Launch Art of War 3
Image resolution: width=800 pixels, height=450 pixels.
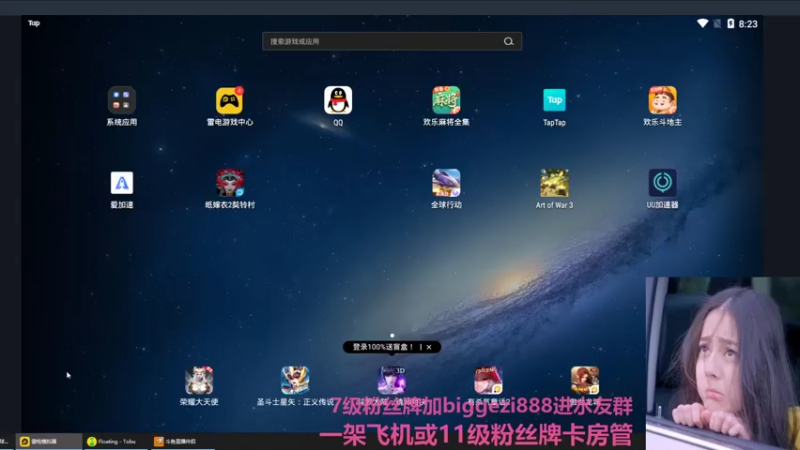point(554,183)
